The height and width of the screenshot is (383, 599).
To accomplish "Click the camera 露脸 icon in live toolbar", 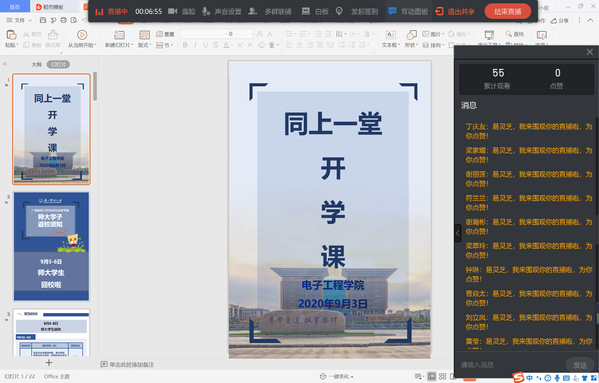I will [x=173, y=11].
